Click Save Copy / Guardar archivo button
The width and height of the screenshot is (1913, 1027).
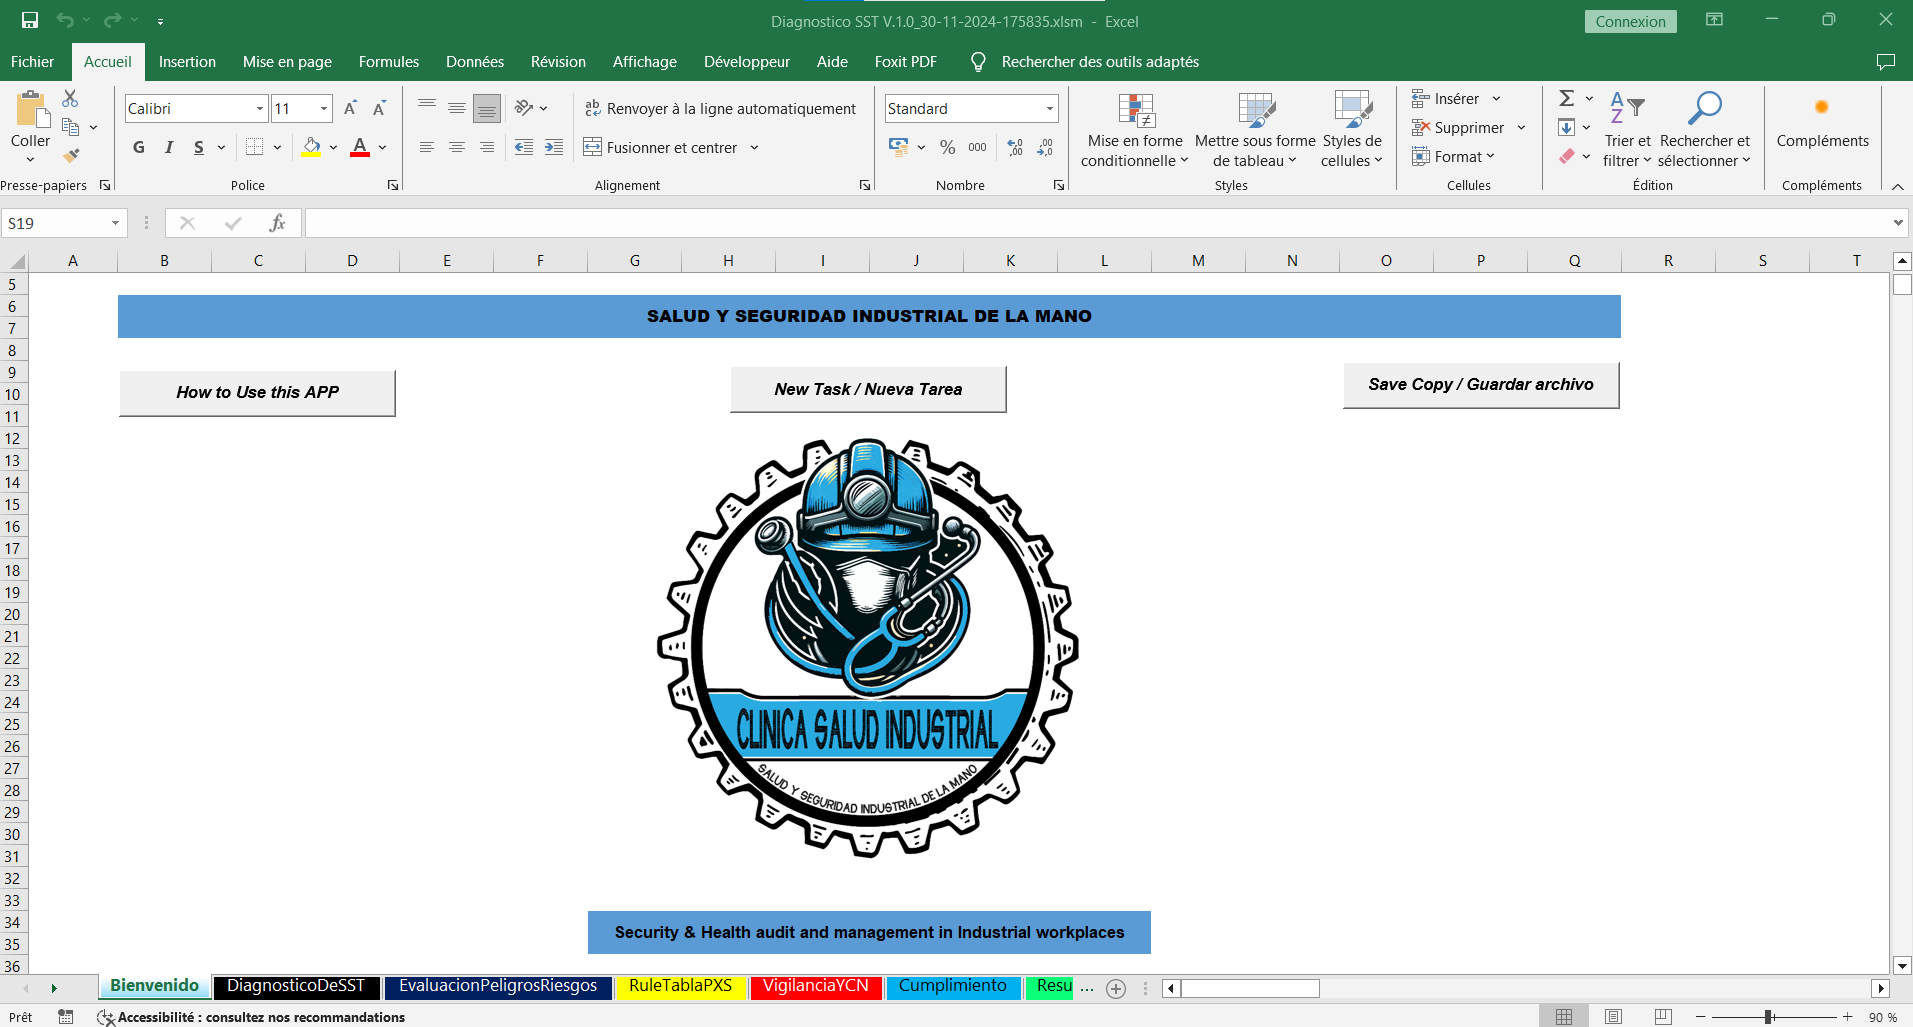click(x=1481, y=384)
